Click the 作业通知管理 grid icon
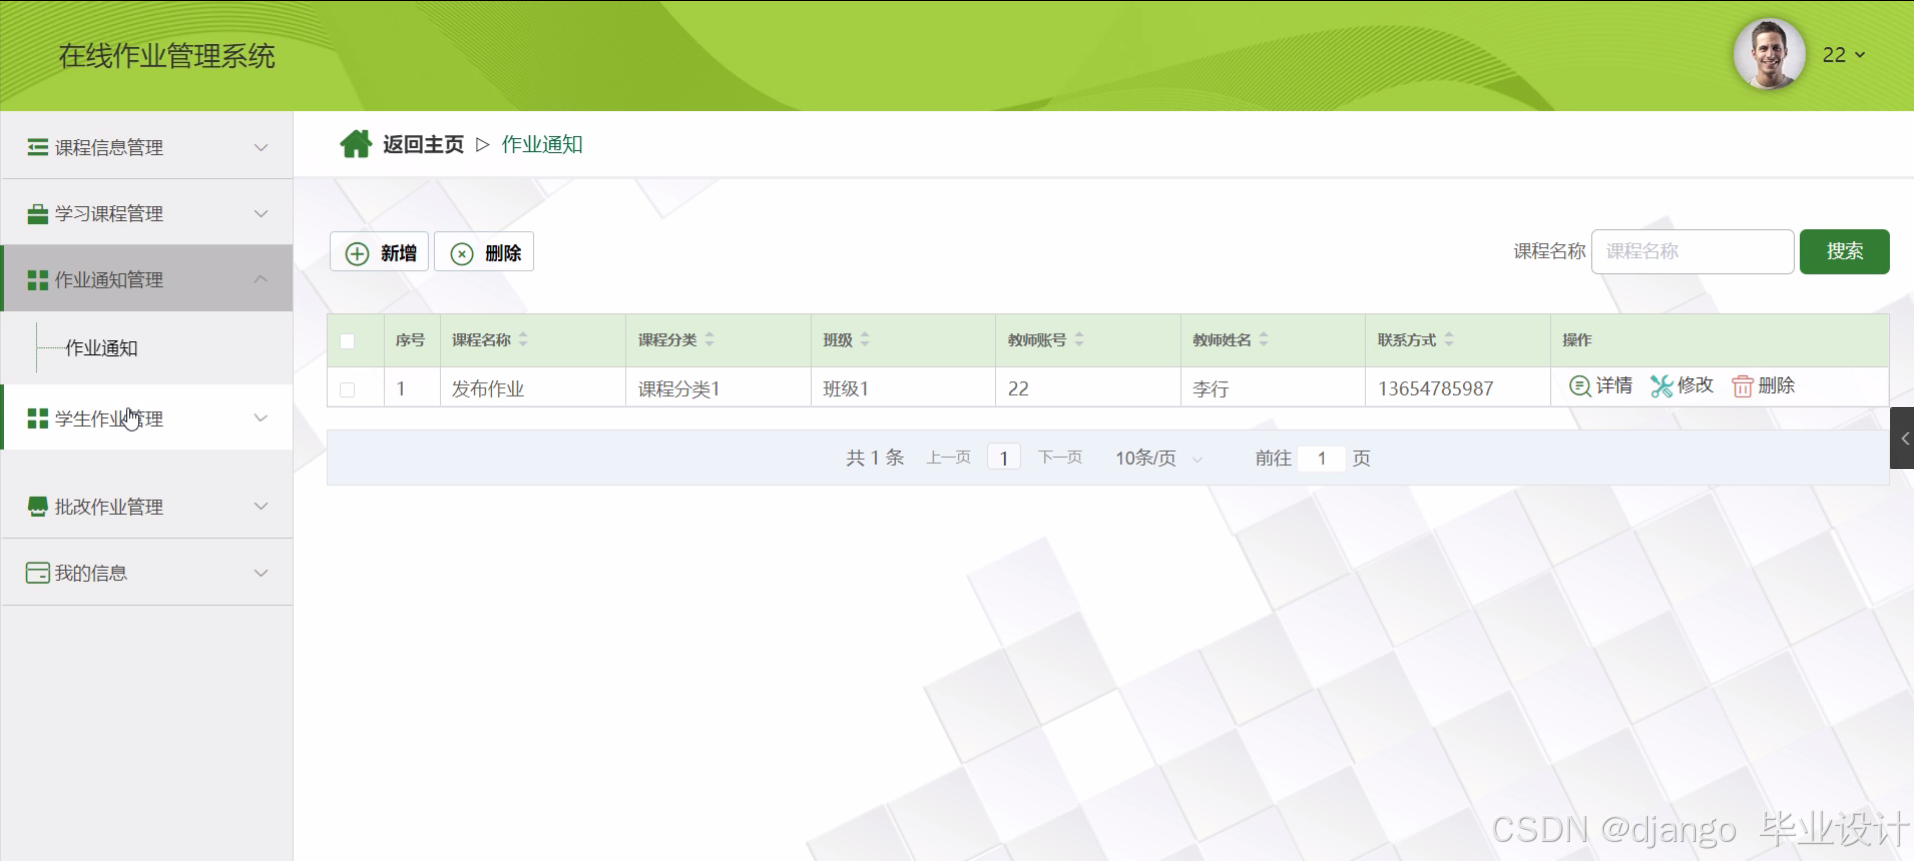The height and width of the screenshot is (861, 1914). pyautogui.click(x=38, y=280)
